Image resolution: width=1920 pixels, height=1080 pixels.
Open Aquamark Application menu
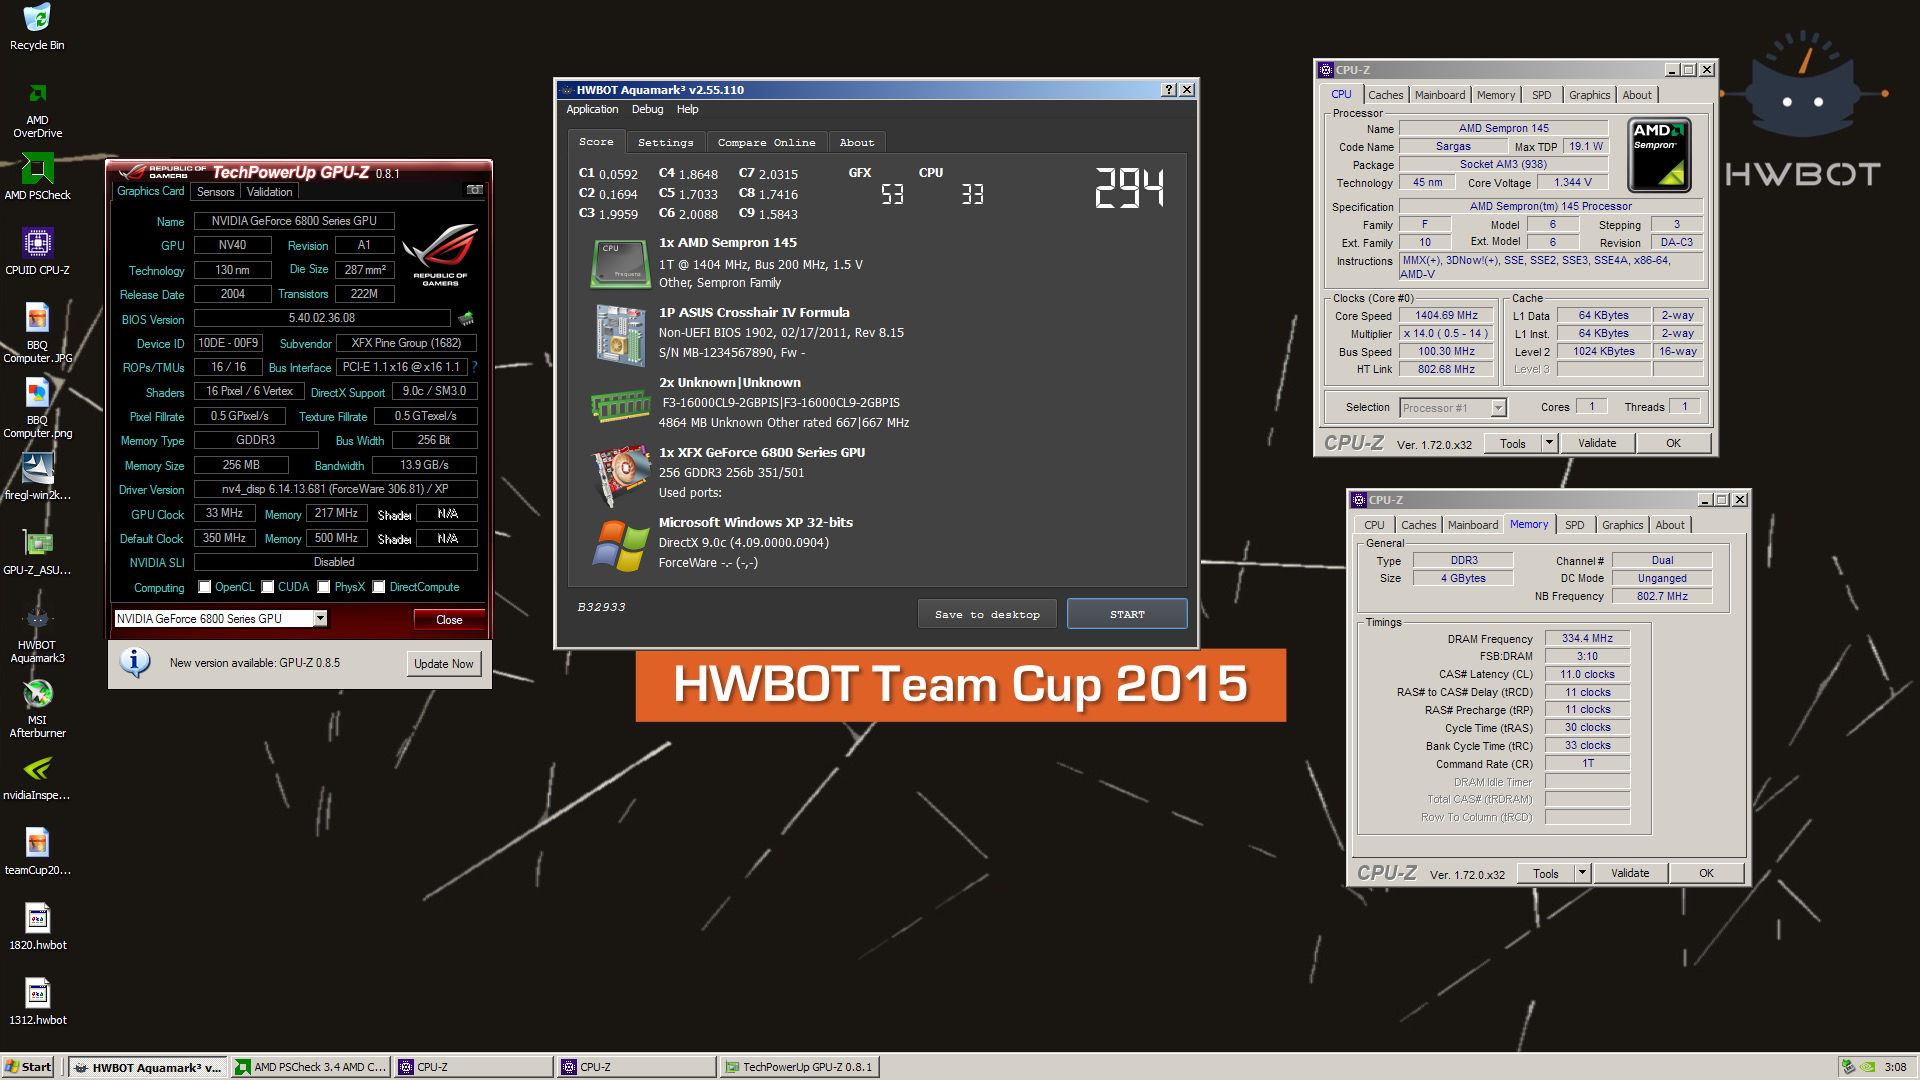(x=592, y=110)
